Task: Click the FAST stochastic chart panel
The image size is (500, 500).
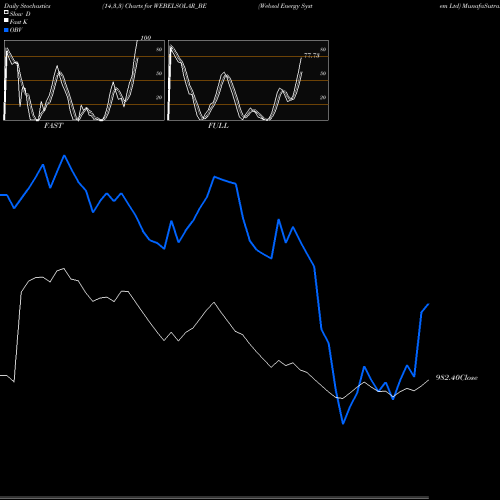Action: pyautogui.click(x=84, y=80)
